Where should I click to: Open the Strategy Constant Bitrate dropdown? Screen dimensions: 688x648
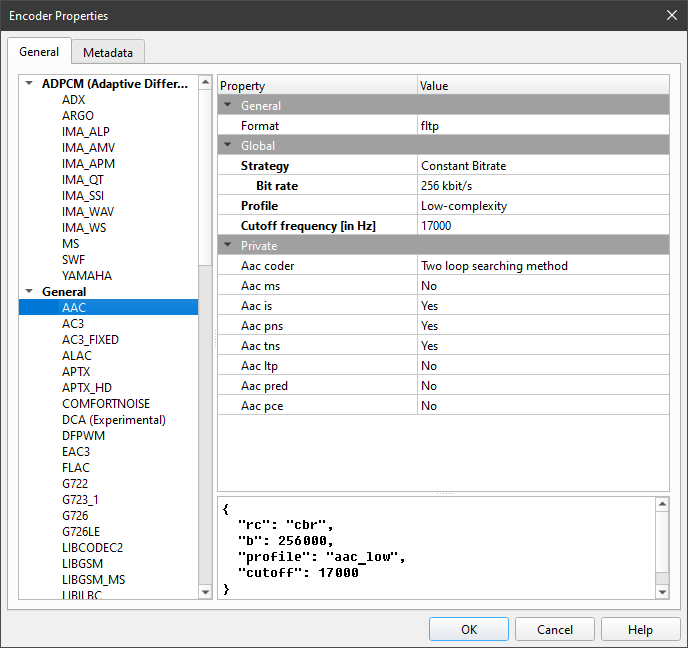(x=542, y=166)
